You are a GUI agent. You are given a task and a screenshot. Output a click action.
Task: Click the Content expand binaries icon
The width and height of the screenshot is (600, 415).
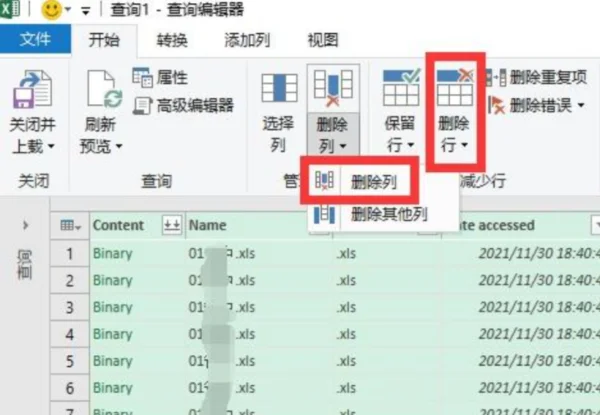172,225
